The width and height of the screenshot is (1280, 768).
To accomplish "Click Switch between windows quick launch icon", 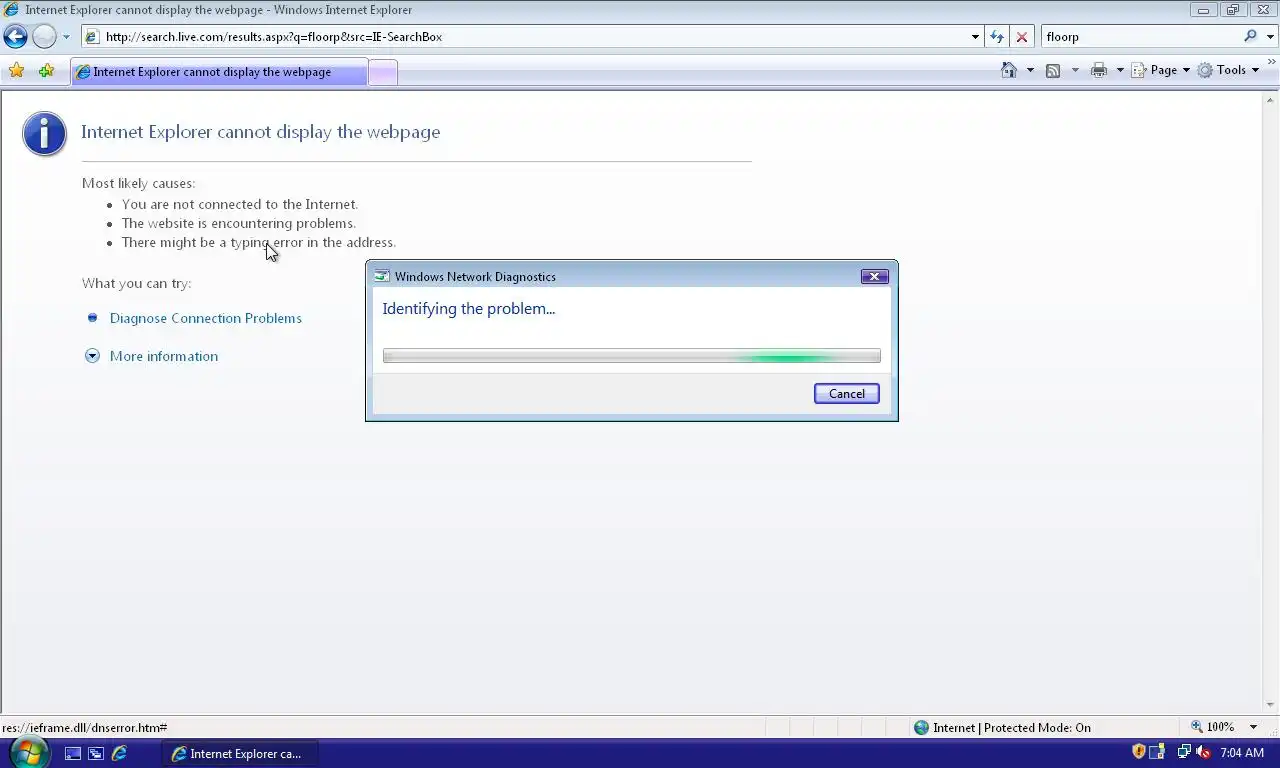I will (96, 754).
